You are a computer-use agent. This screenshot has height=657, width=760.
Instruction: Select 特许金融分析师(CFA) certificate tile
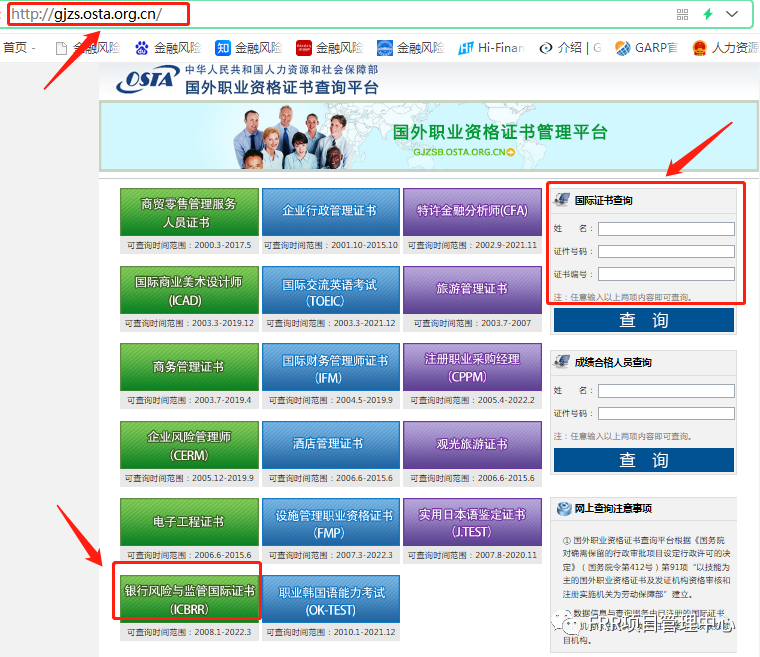[470, 211]
